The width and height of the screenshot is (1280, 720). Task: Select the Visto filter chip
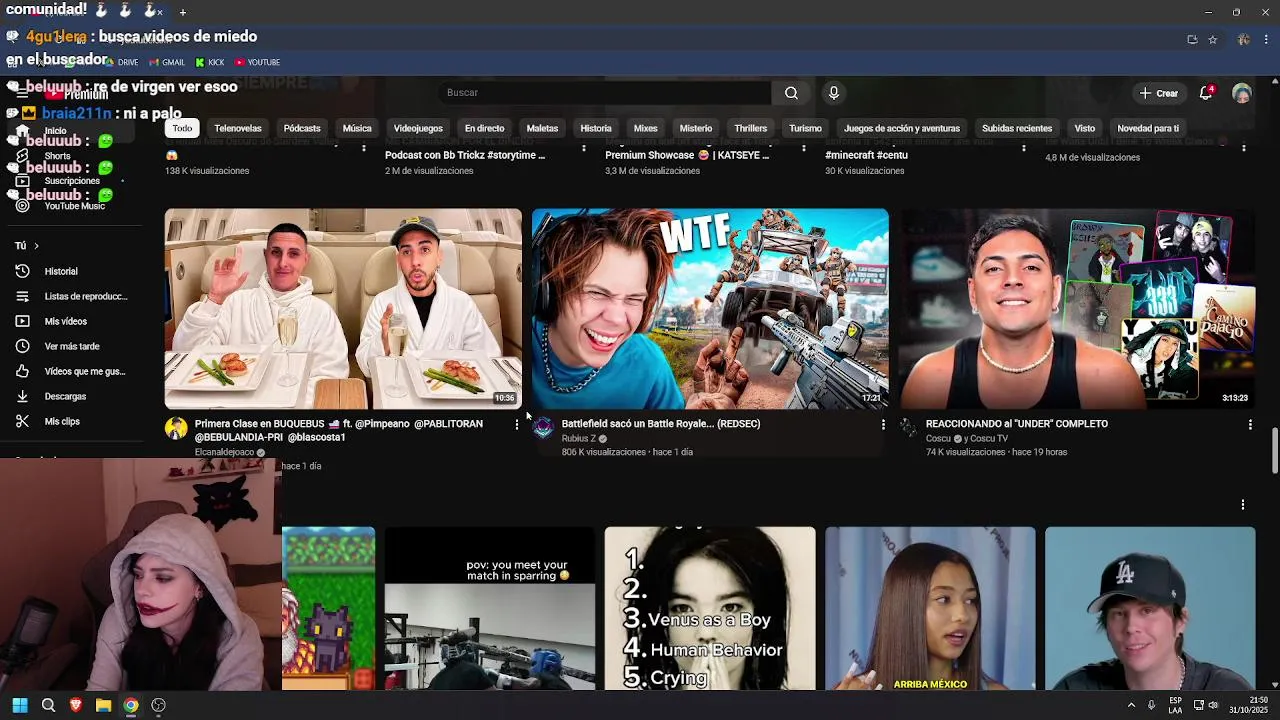(1085, 128)
